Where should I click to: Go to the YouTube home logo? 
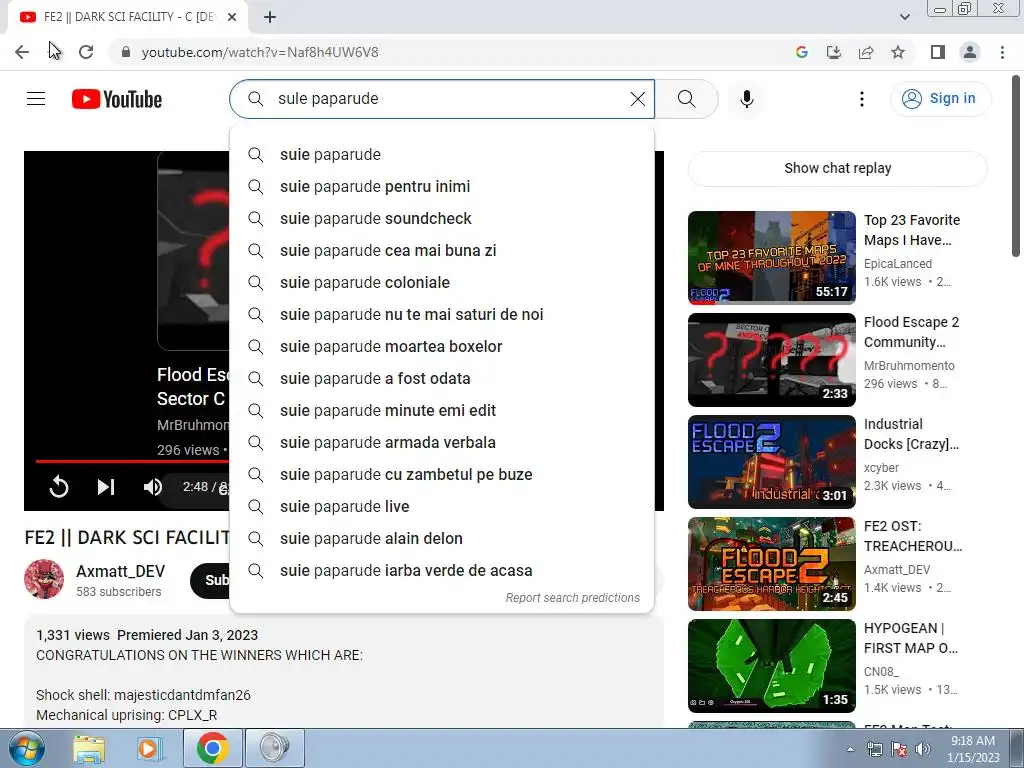click(x=117, y=99)
